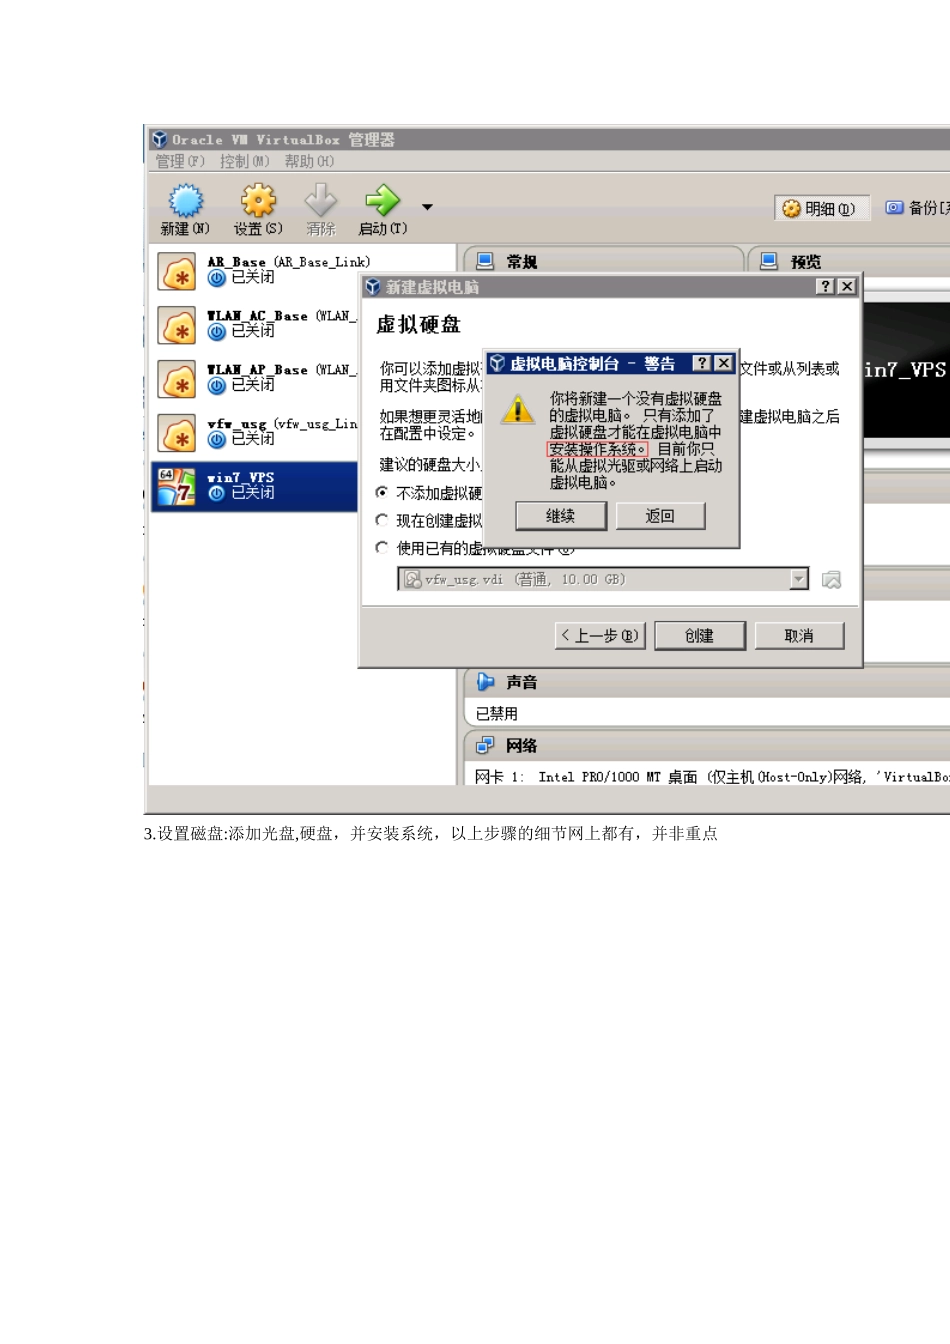Open Settings (设置) gear toolbar icon
The width and height of the screenshot is (950, 1344).
tap(258, 201)
